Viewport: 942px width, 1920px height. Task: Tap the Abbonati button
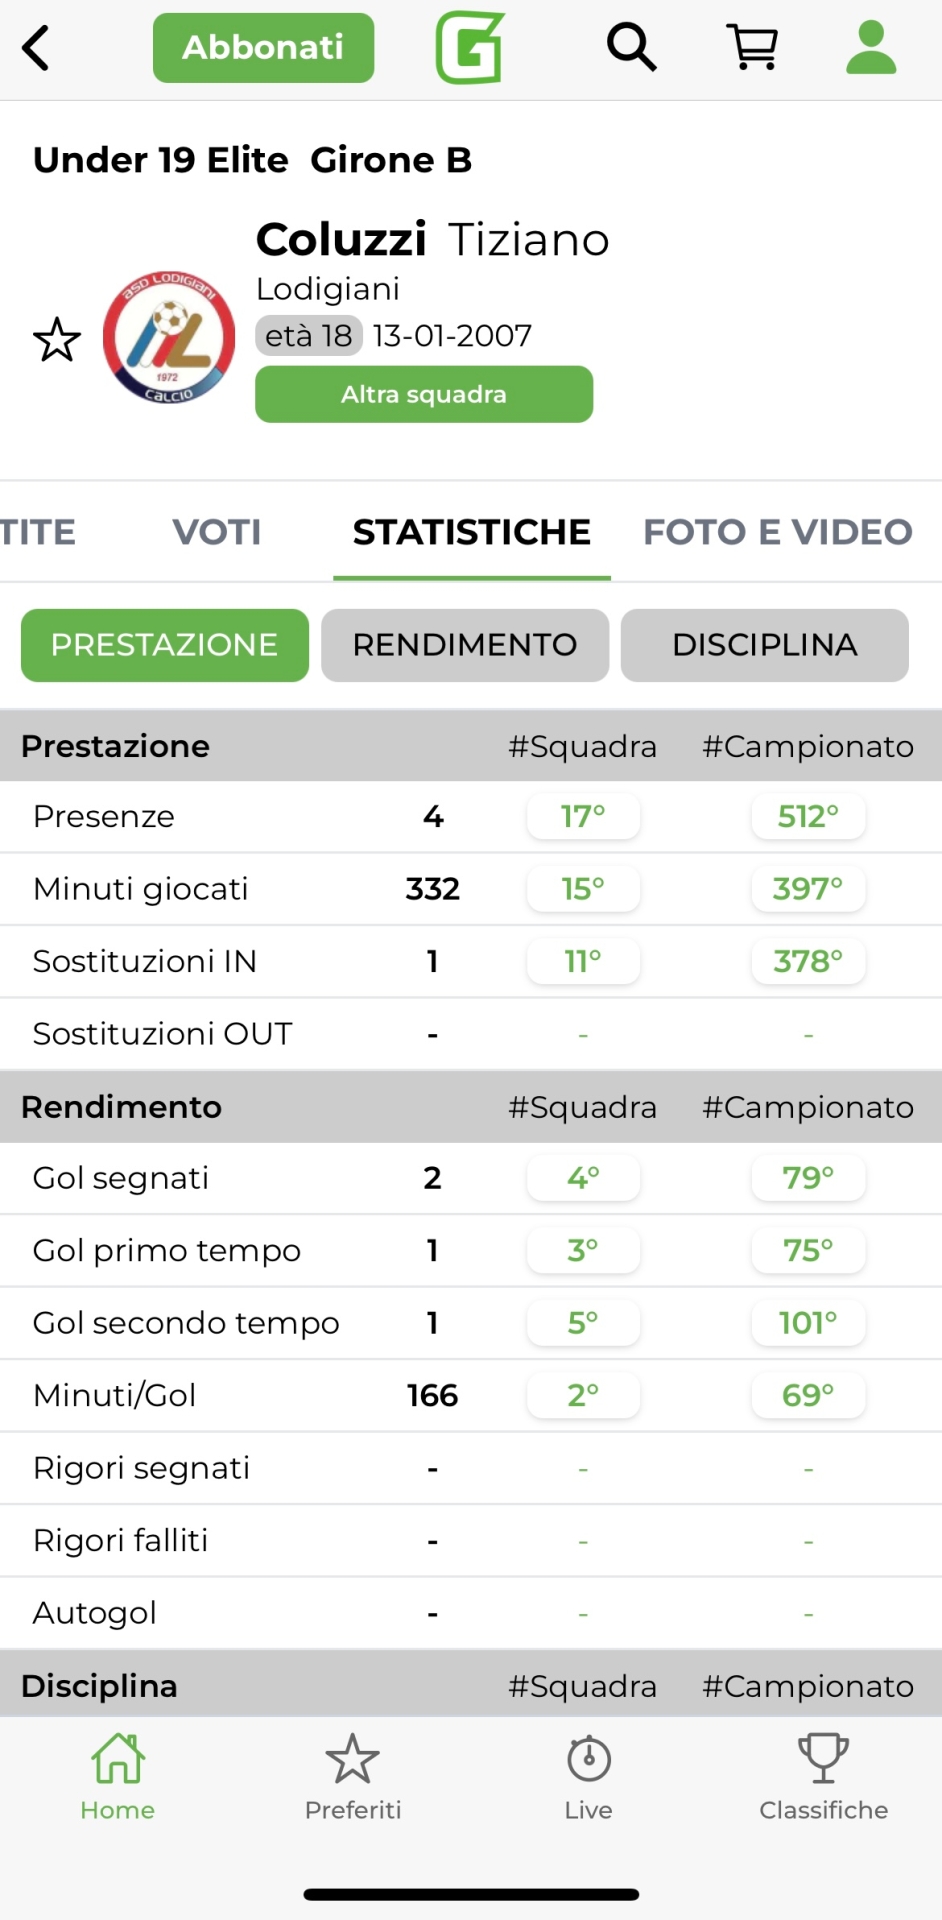263,47
